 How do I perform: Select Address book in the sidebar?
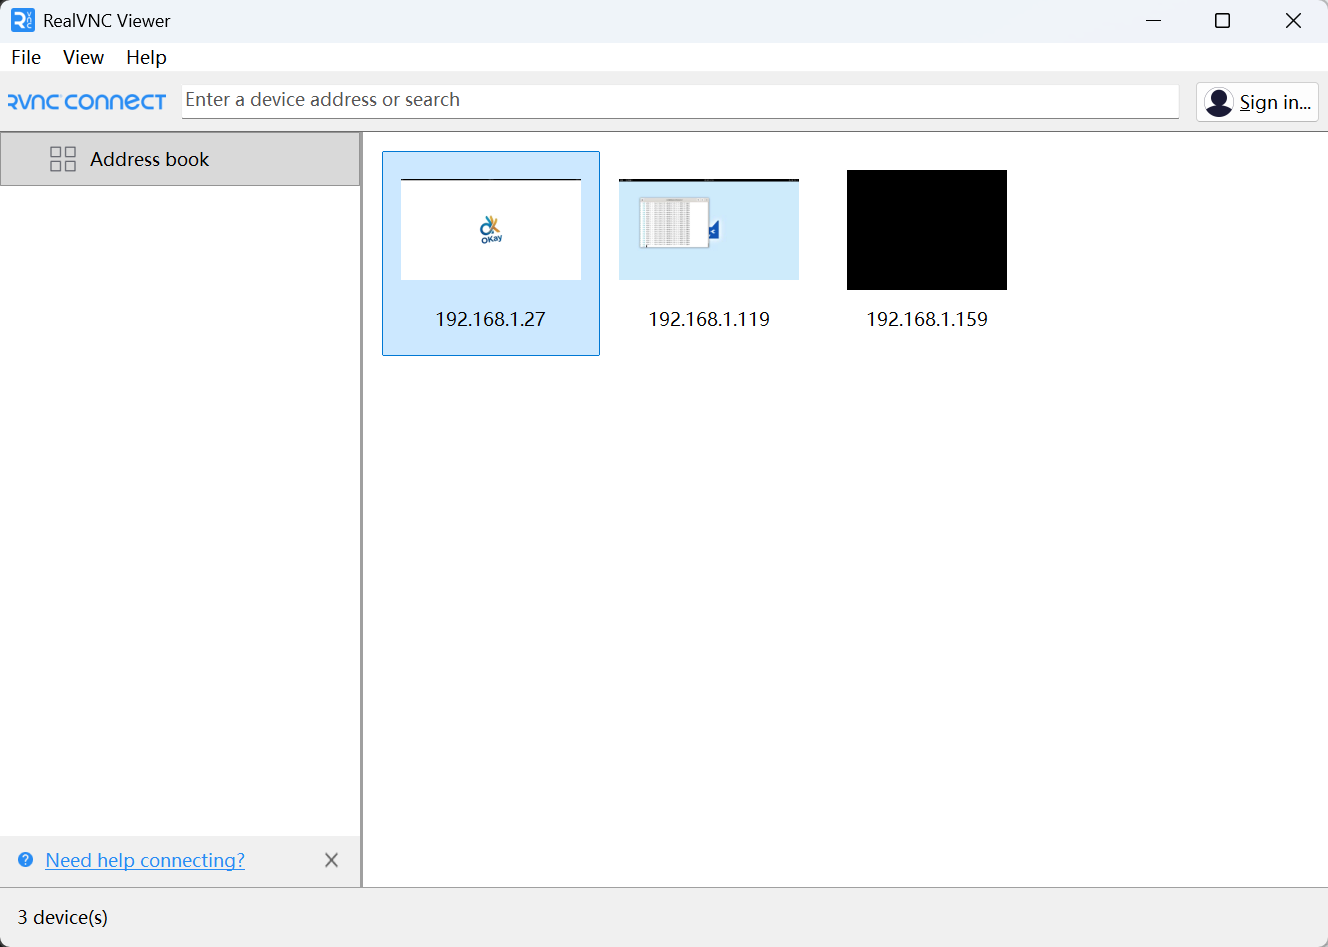tap(180, 159)
